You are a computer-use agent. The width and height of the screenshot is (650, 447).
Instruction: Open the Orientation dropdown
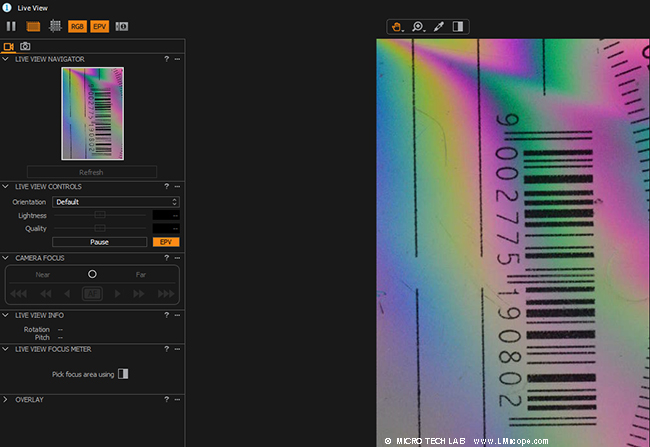click(116, 202)
